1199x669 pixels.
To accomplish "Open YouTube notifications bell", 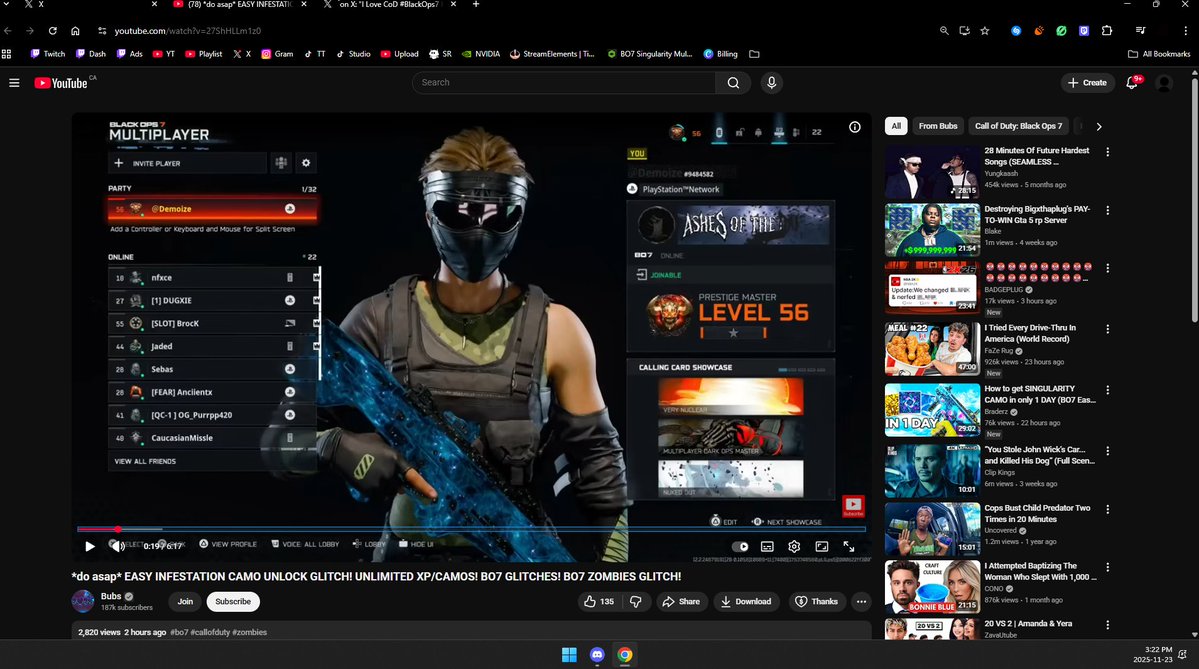I will tap(1129, 82).
